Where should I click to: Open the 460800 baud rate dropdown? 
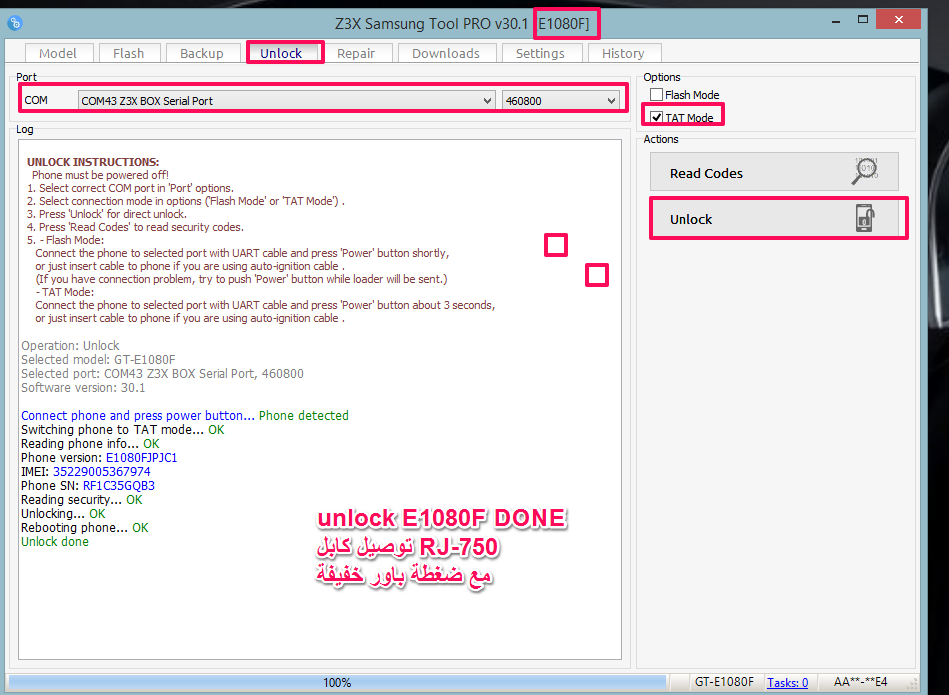click(x=611, y=100)
